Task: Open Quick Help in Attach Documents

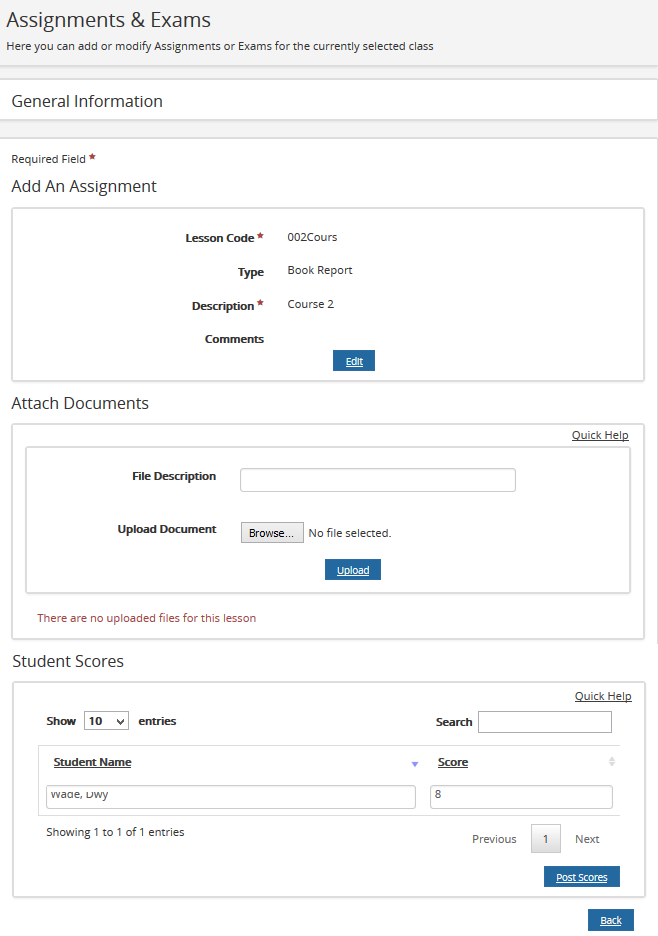Action: pos(600,435)
